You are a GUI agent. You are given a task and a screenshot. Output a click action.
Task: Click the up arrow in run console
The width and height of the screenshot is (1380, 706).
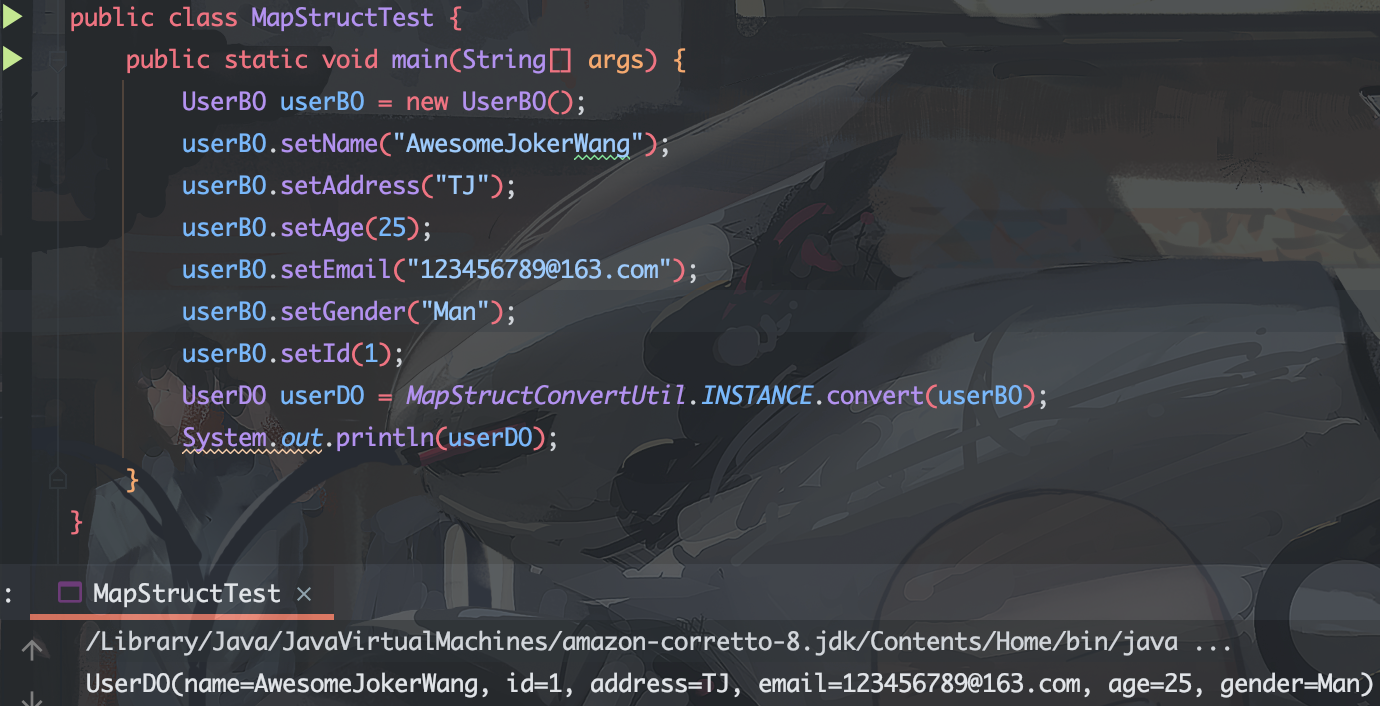pyautogui.click(x=31, y=650)
